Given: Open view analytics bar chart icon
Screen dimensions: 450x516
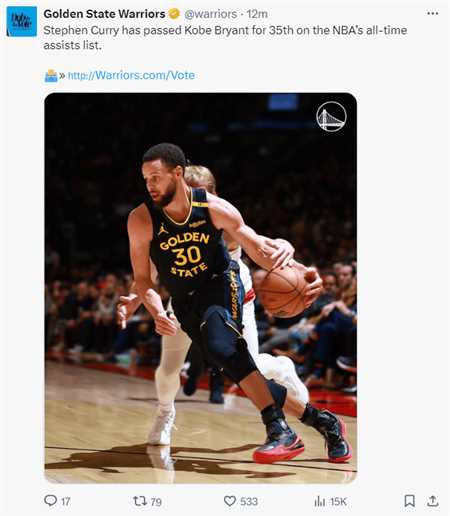Looking at the screenshot, I should coord(320,501).
